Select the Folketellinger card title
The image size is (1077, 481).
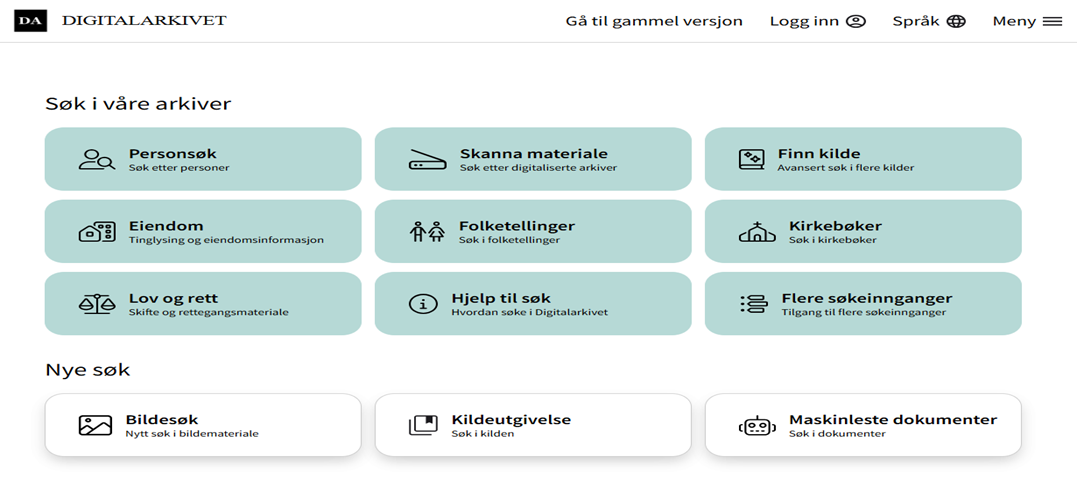click(516, 226)
